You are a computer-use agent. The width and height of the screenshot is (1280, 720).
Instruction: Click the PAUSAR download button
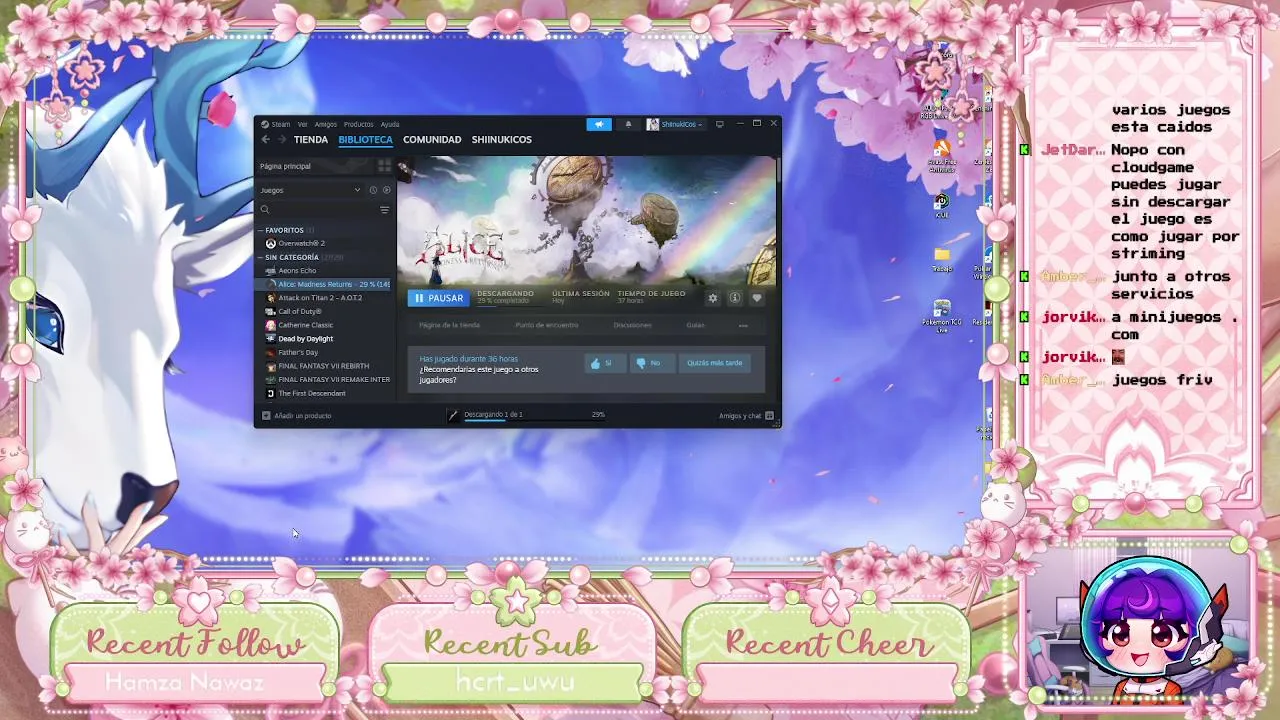click(438, 298)
